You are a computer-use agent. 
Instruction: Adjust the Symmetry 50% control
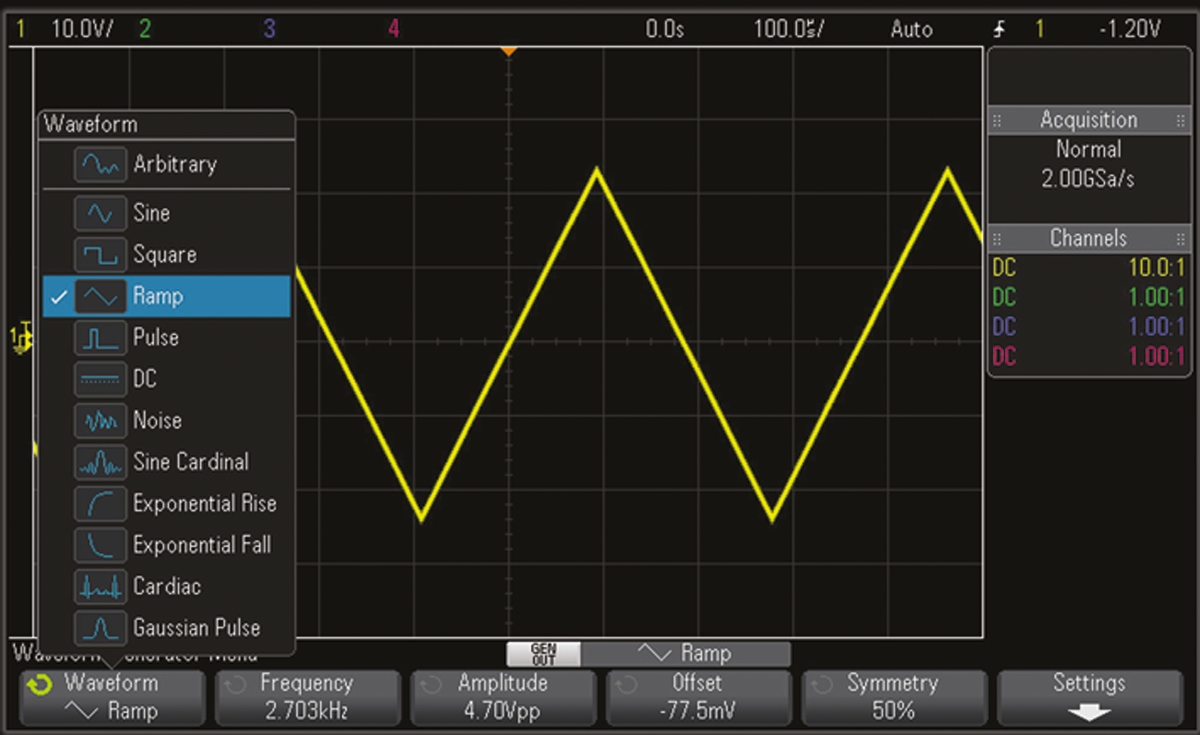(892, 697)
